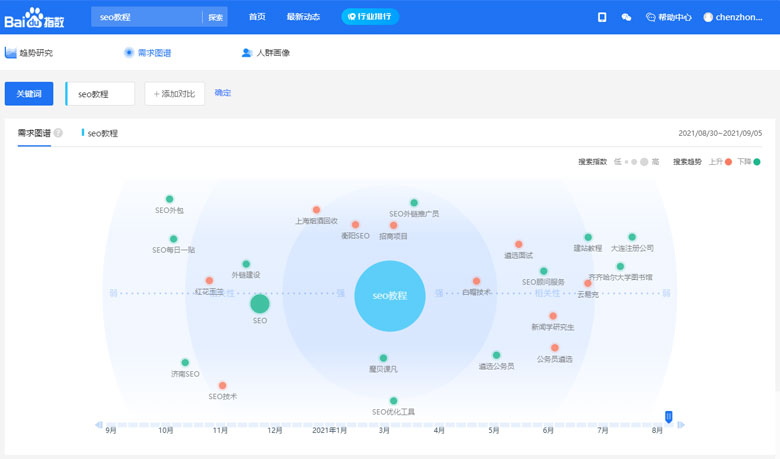Click the 行业排行 button
The height and width of the screenshot is (459, 780).
(x=370, y=17)
